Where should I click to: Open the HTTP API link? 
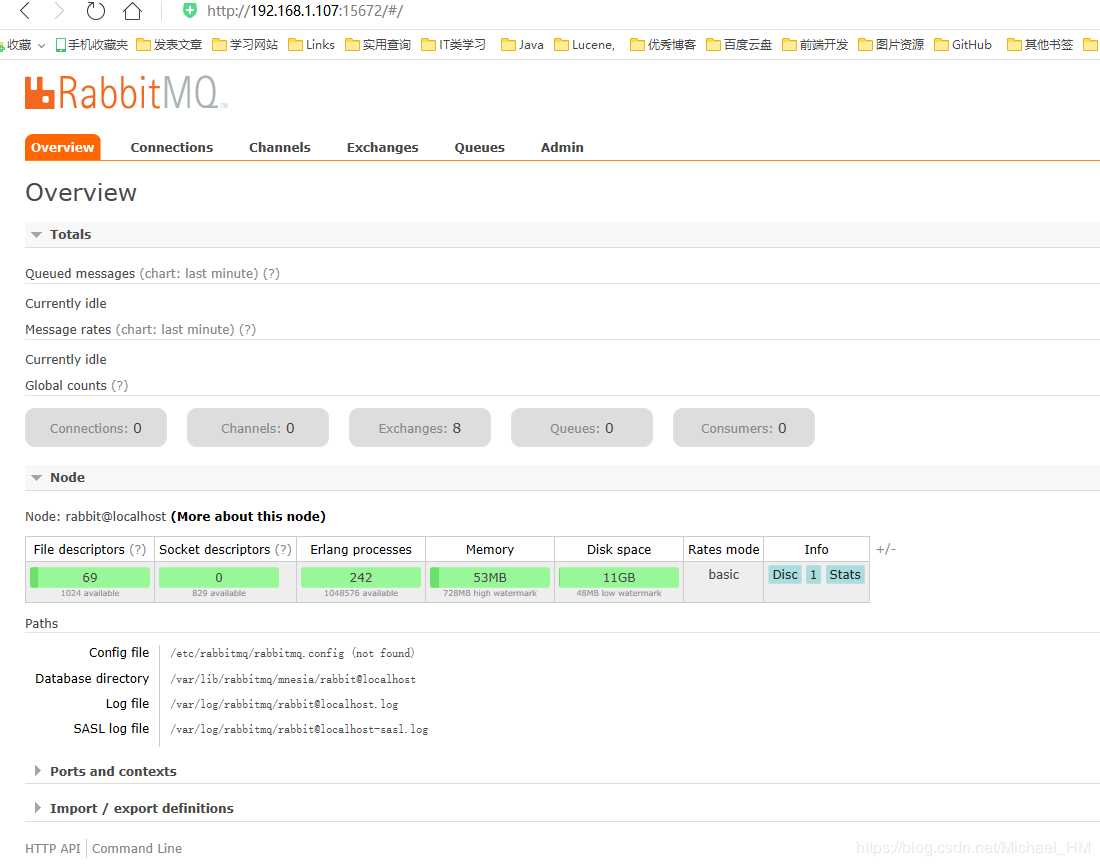tap(53, 848)
